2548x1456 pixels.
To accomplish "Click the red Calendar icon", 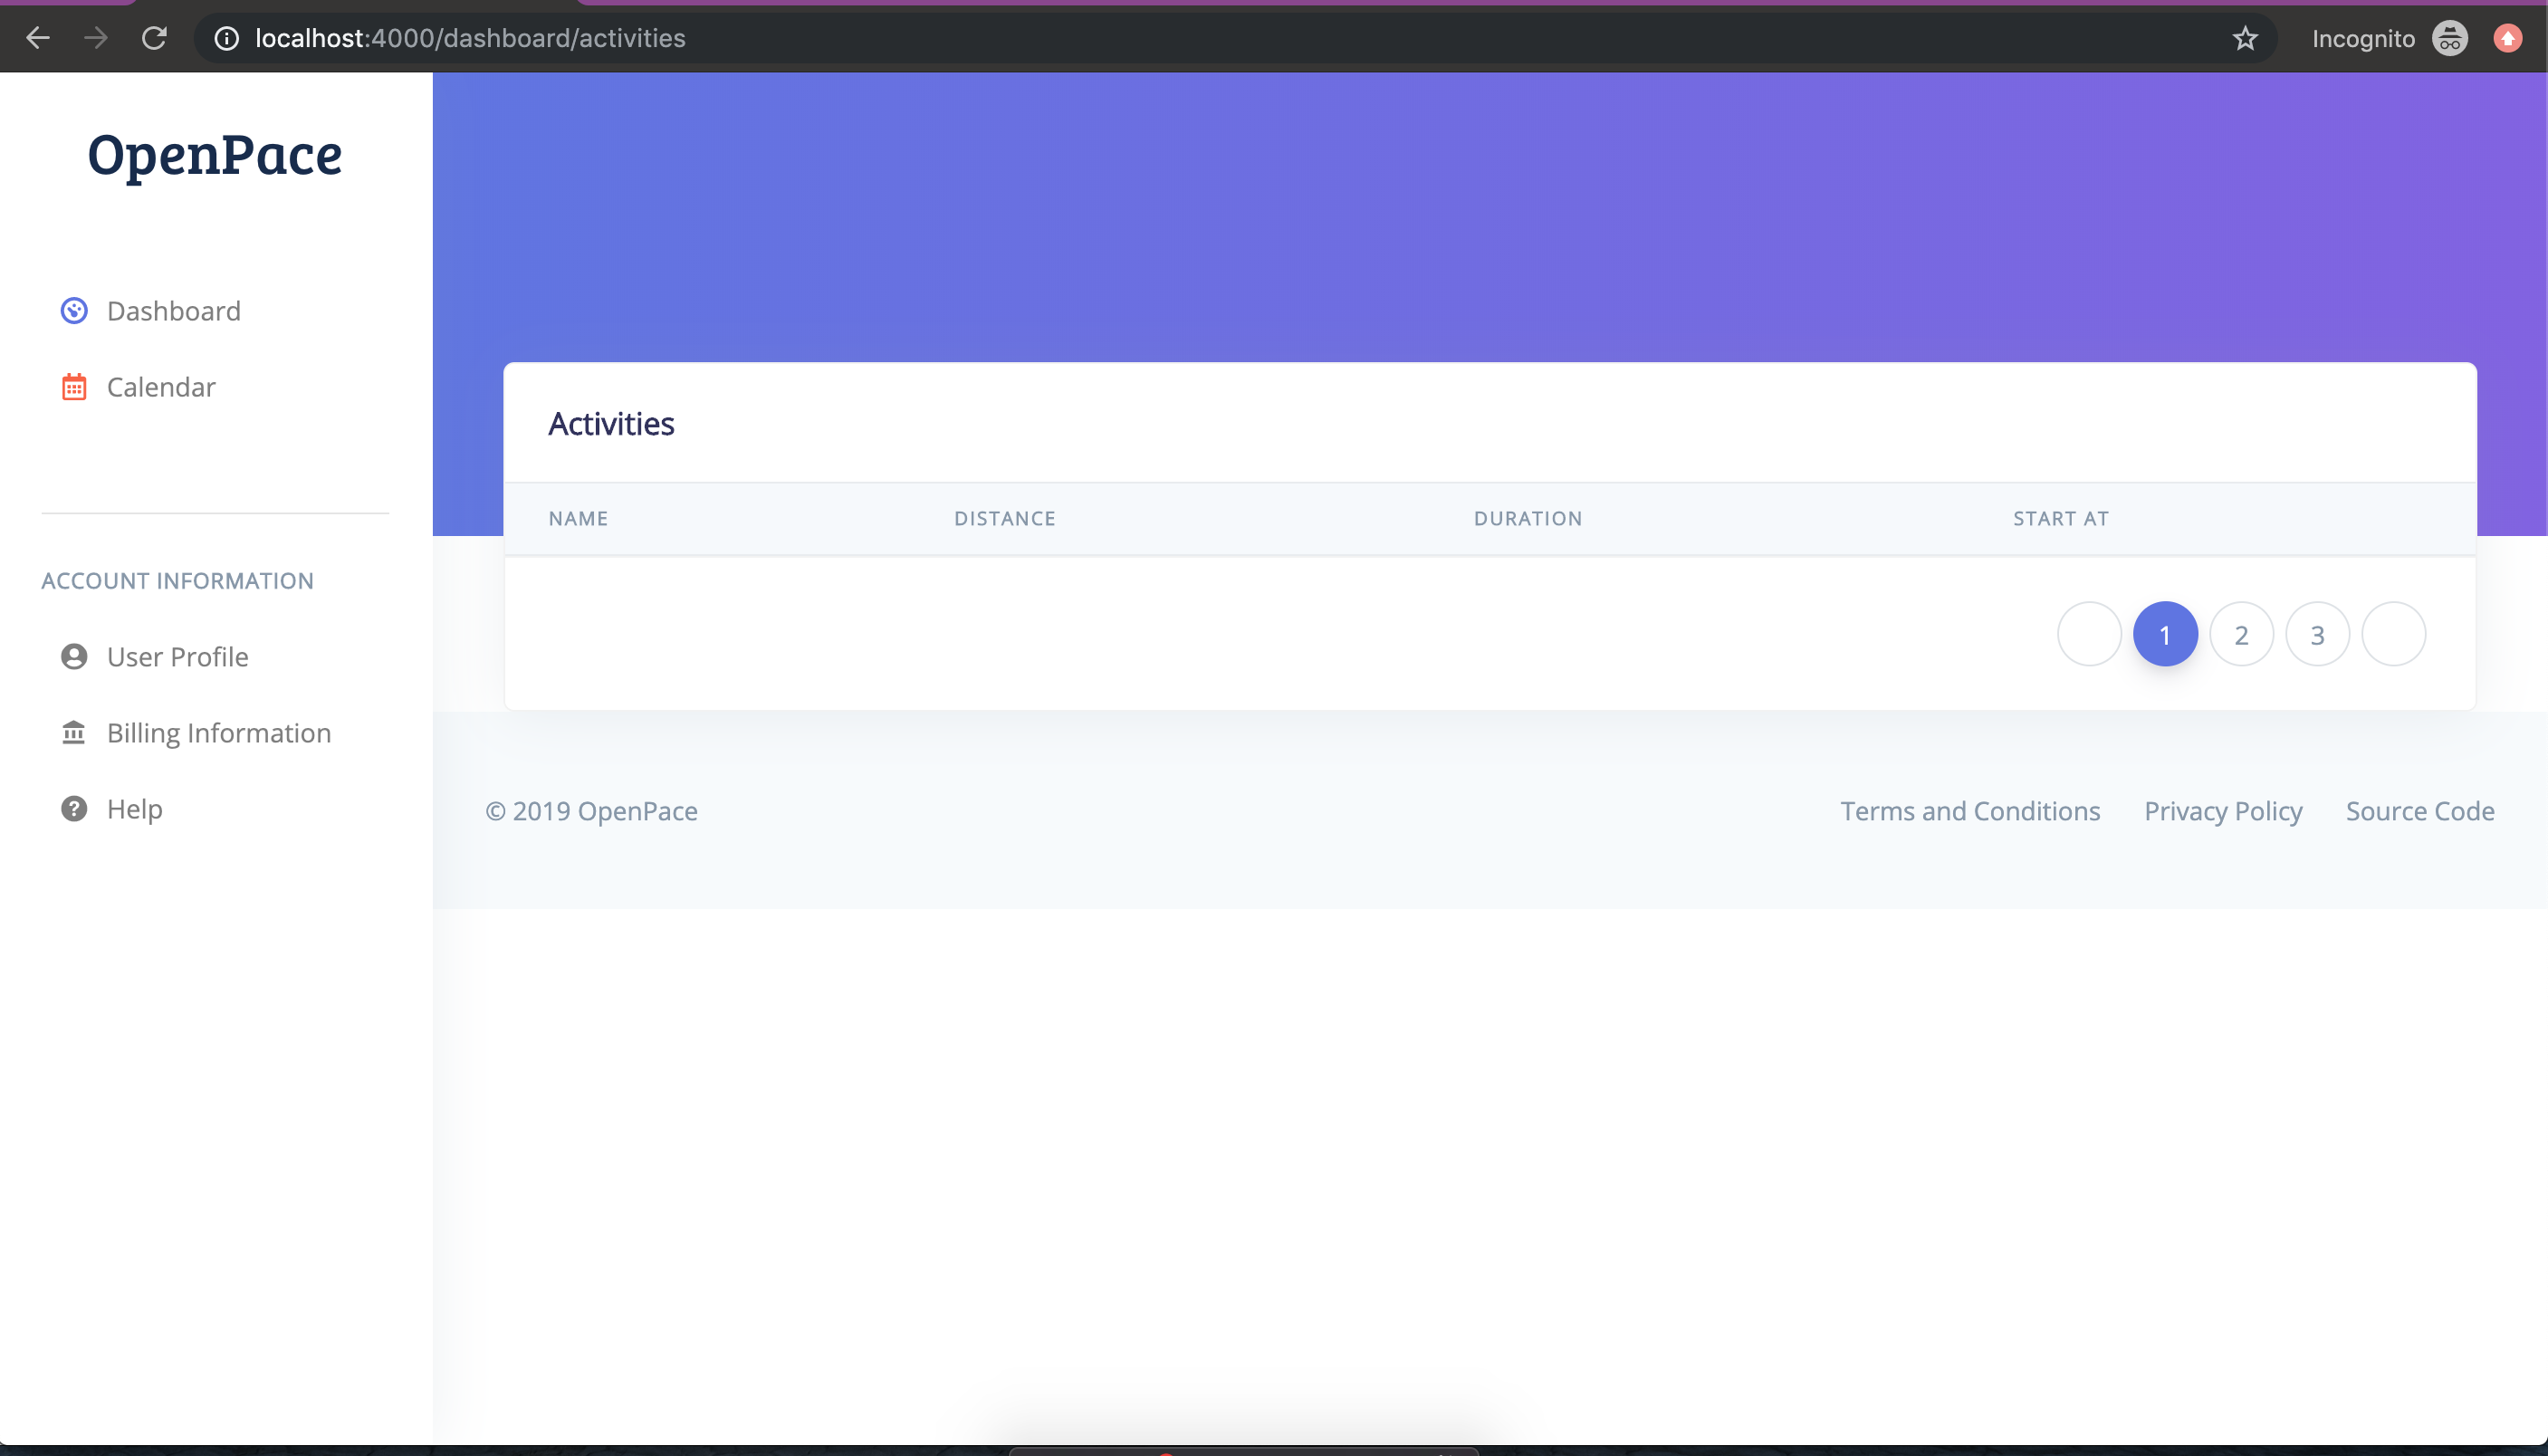I will coord(74,387).
